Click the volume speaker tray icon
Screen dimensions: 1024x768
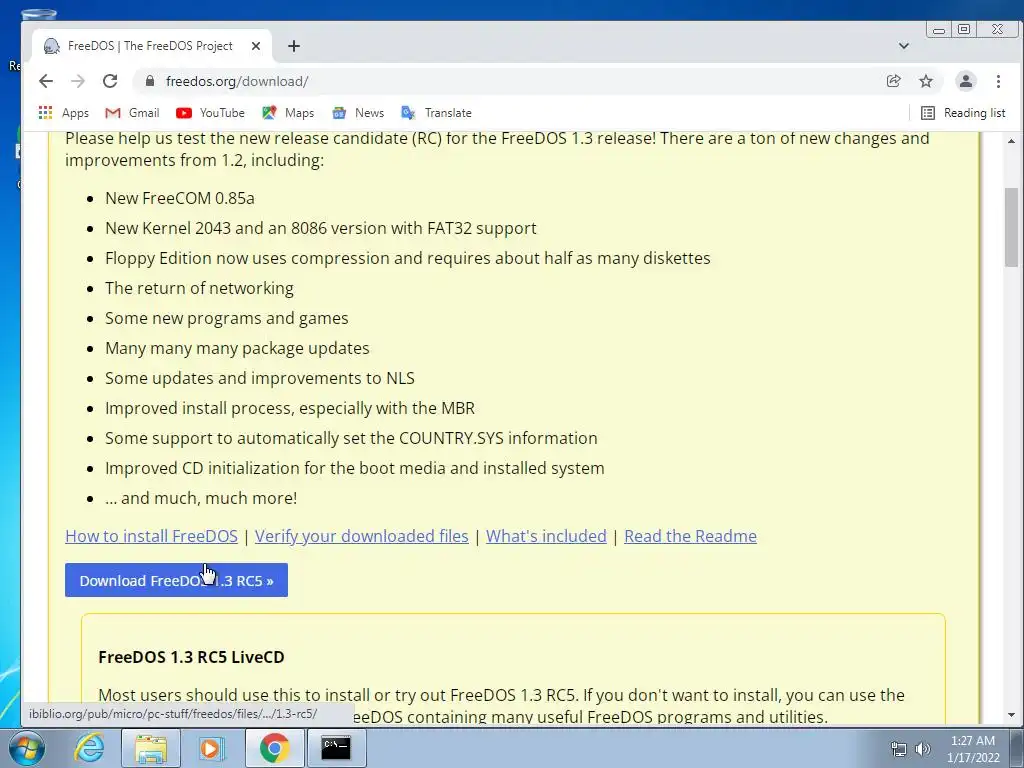point(922,749)
